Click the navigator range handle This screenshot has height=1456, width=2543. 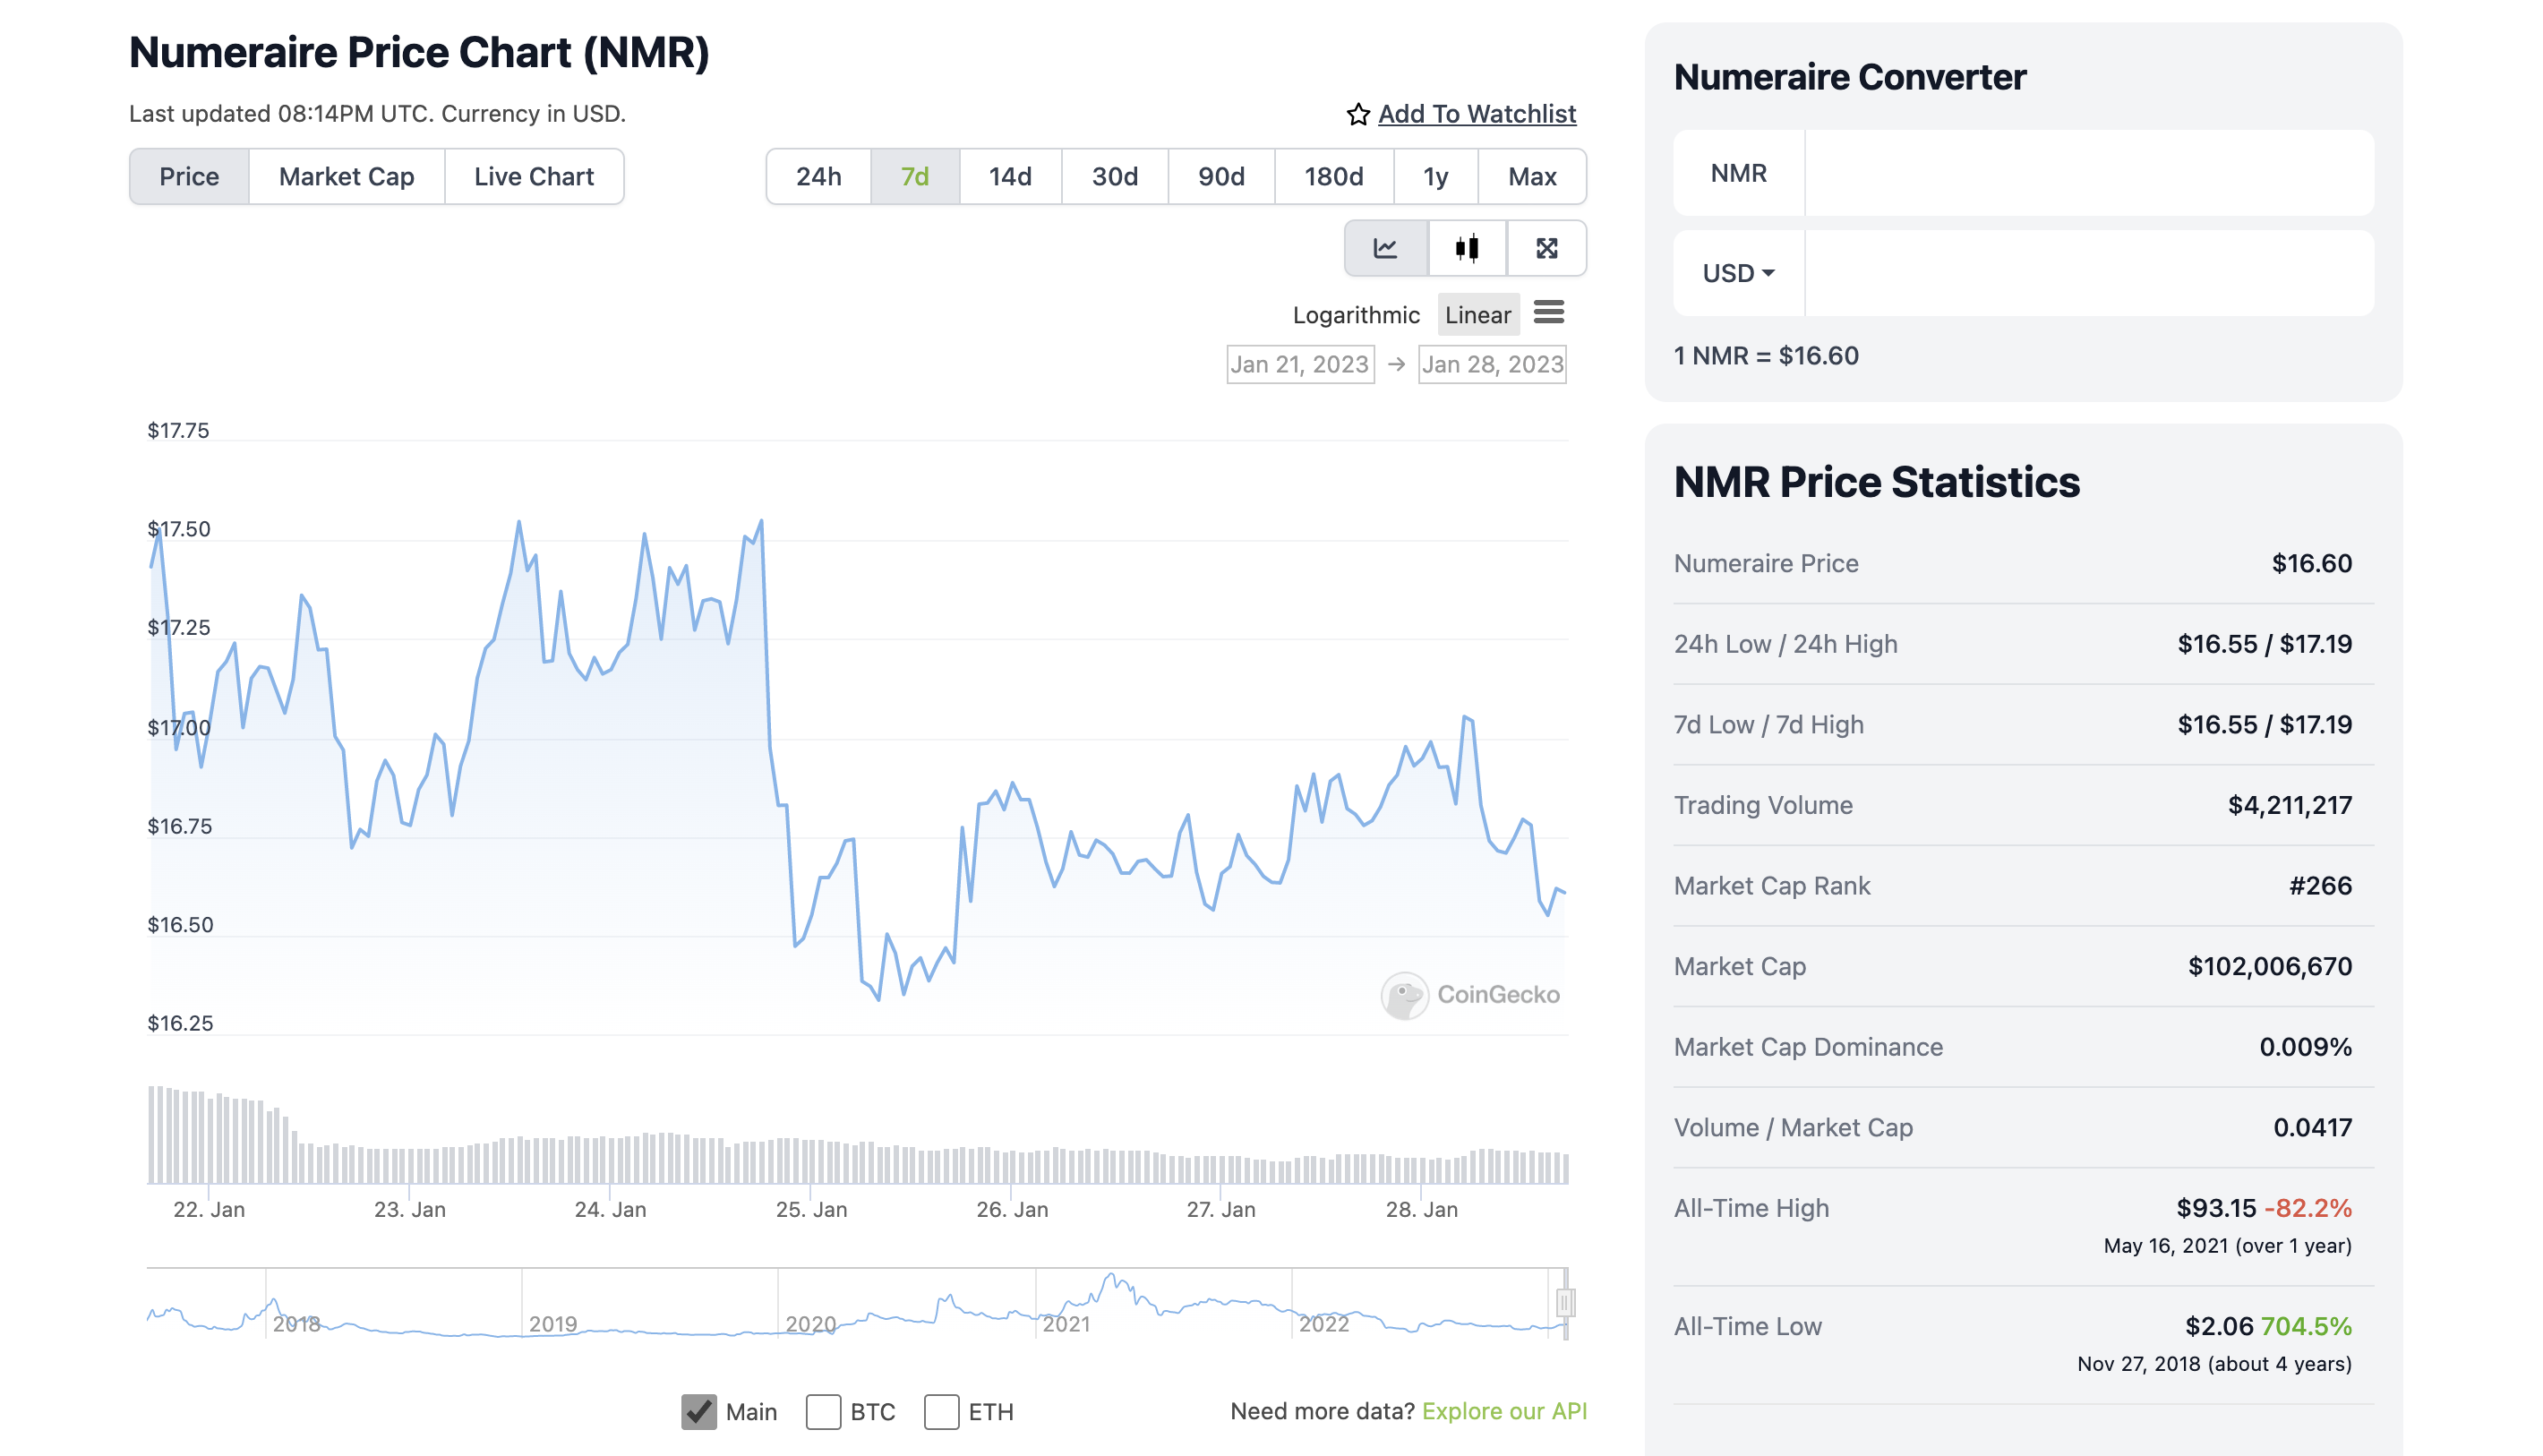(1565, 1302)
